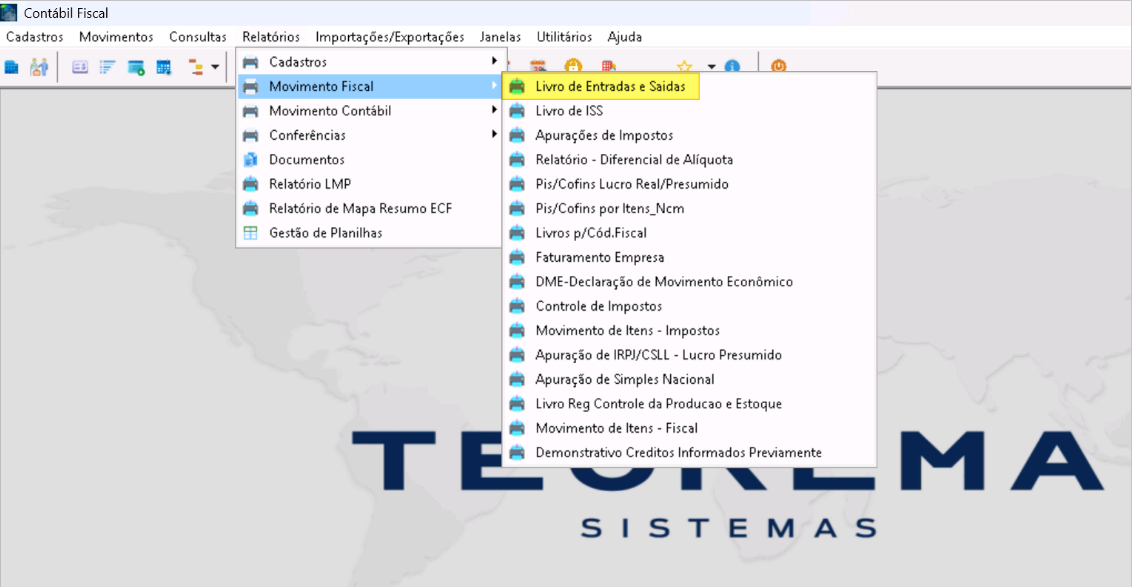Image resolution: width=1133 pixels, height=587 pixels.
Task: Click the blue info icon in the toolbar
Action: pos(732,67)
